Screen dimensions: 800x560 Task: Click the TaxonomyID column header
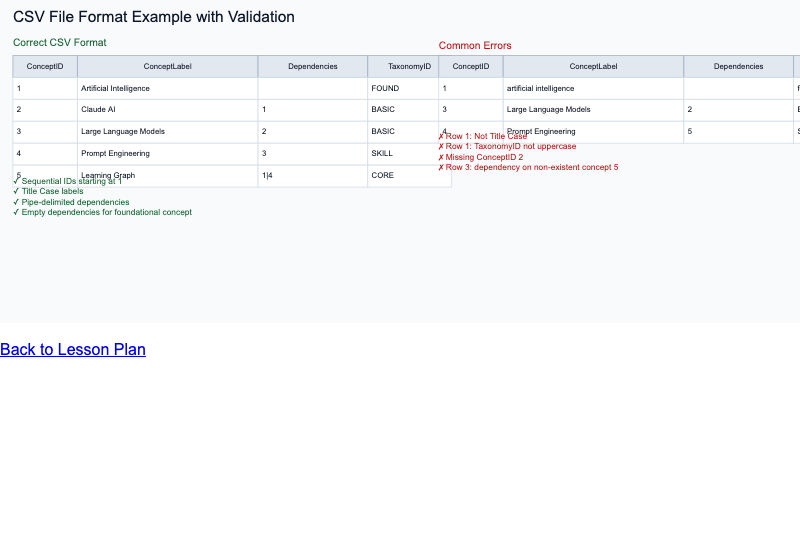[x=409, y=67]
